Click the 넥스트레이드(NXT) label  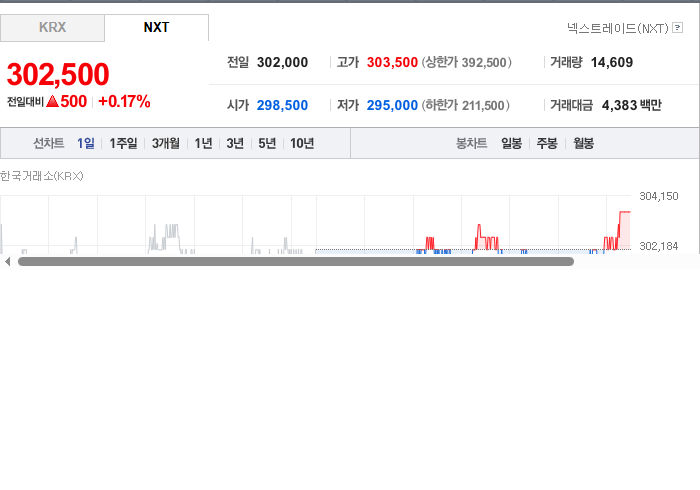coord(618,28)
